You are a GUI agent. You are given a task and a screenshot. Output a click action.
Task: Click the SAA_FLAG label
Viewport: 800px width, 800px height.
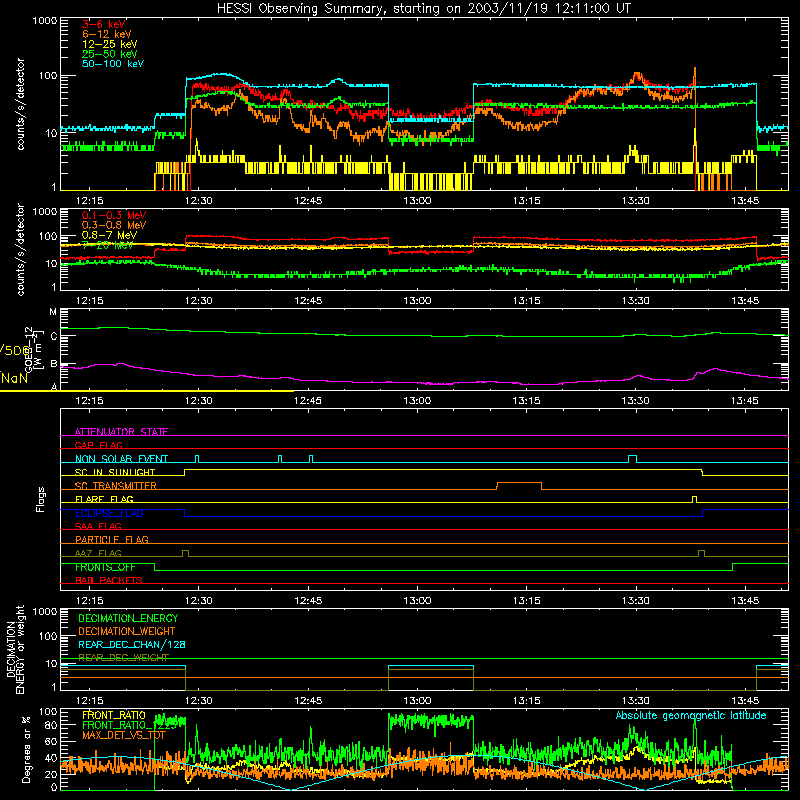[98, 526]
